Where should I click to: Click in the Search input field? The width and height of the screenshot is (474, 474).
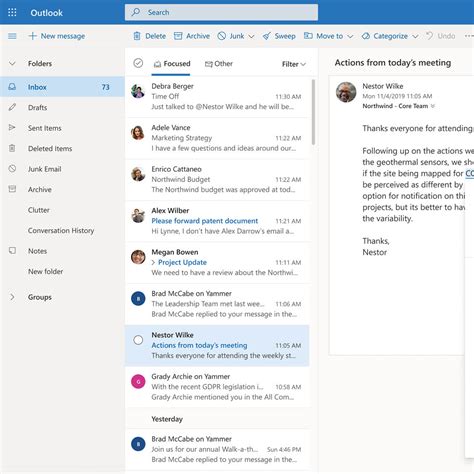pyautogui.click(x=221, y=12)
